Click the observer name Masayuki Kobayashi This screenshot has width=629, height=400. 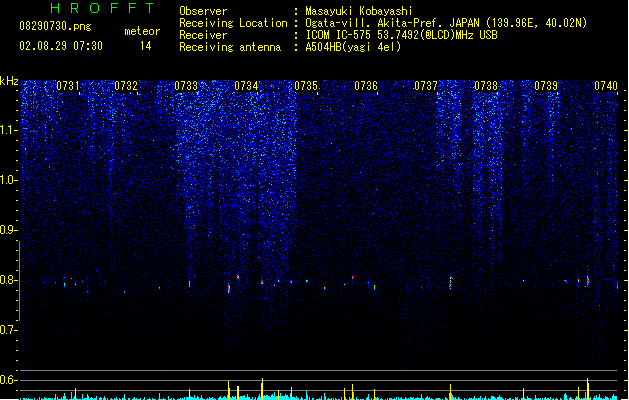pyautogui.click(x=359, y=11)
